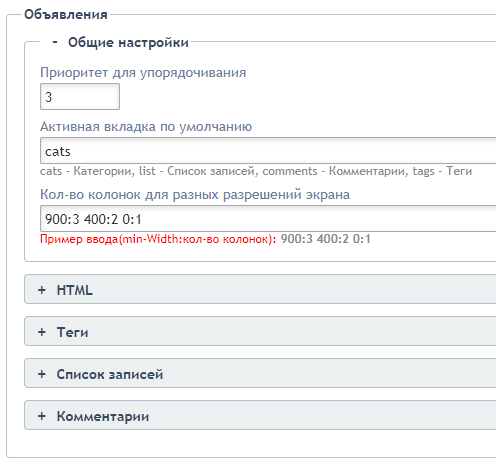
Task: Click the Приоритет для упорядочивания label
Action: click(143, 73)
